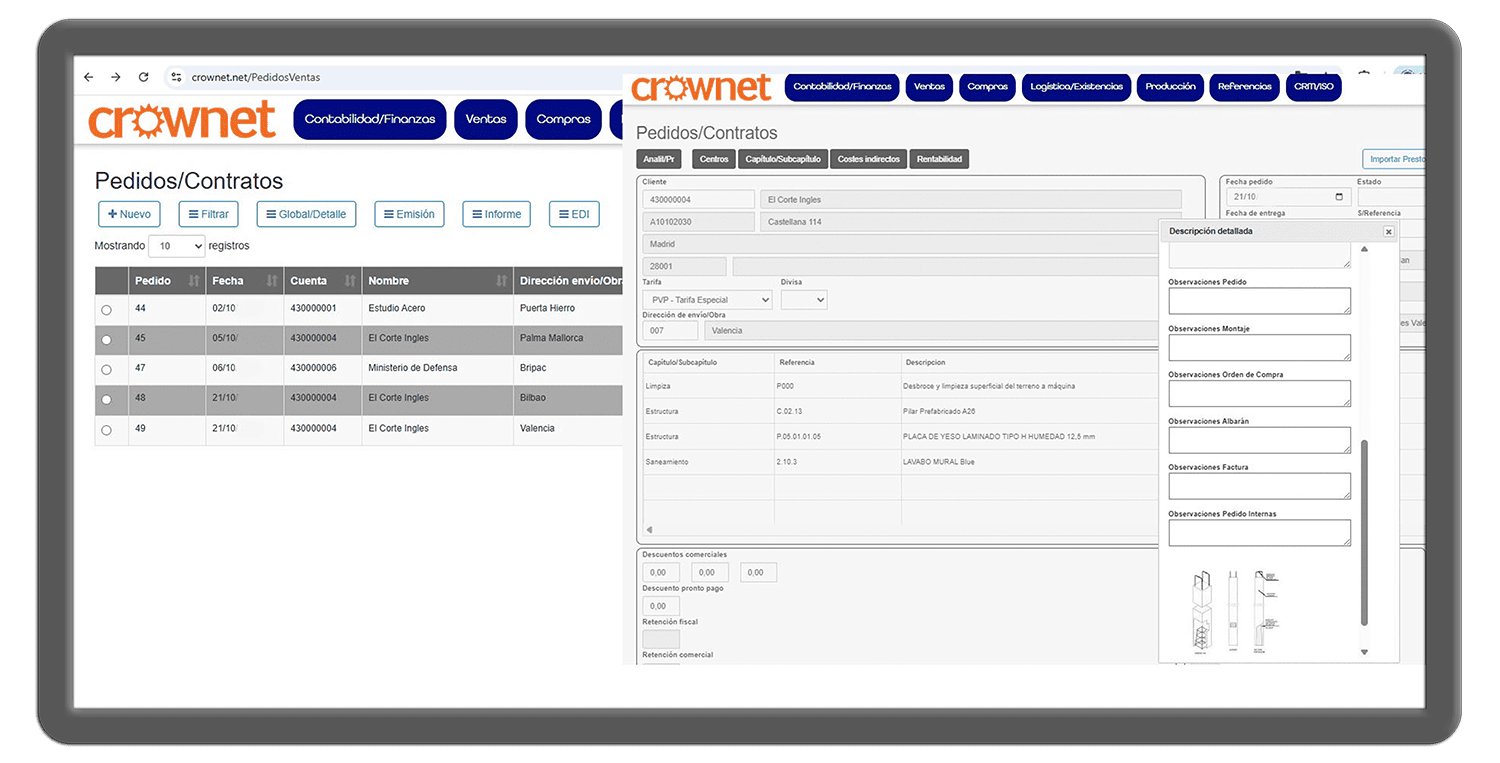
Task: Expand the Divisa dropdown
Action: click(804, 300)
